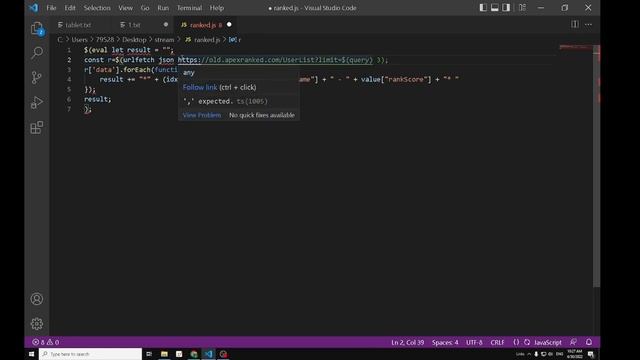Change line endings via CRLF
640x360 pixels.
[497, 342]
